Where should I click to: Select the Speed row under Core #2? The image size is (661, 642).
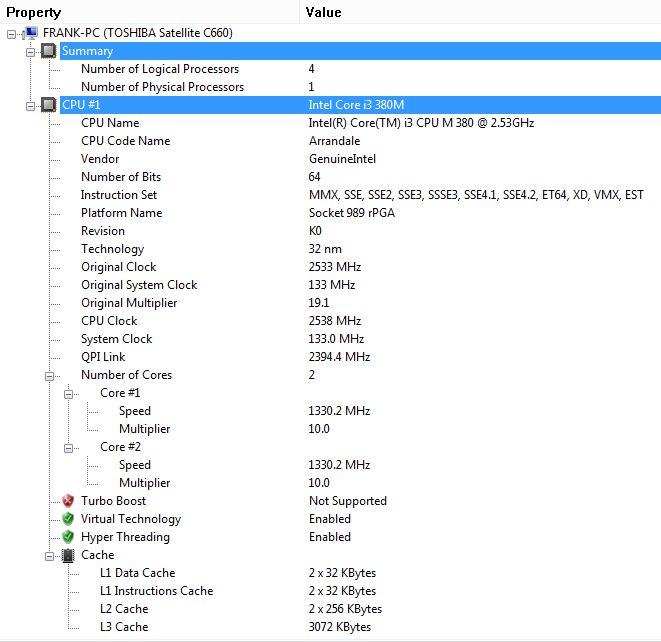point(330,465)
